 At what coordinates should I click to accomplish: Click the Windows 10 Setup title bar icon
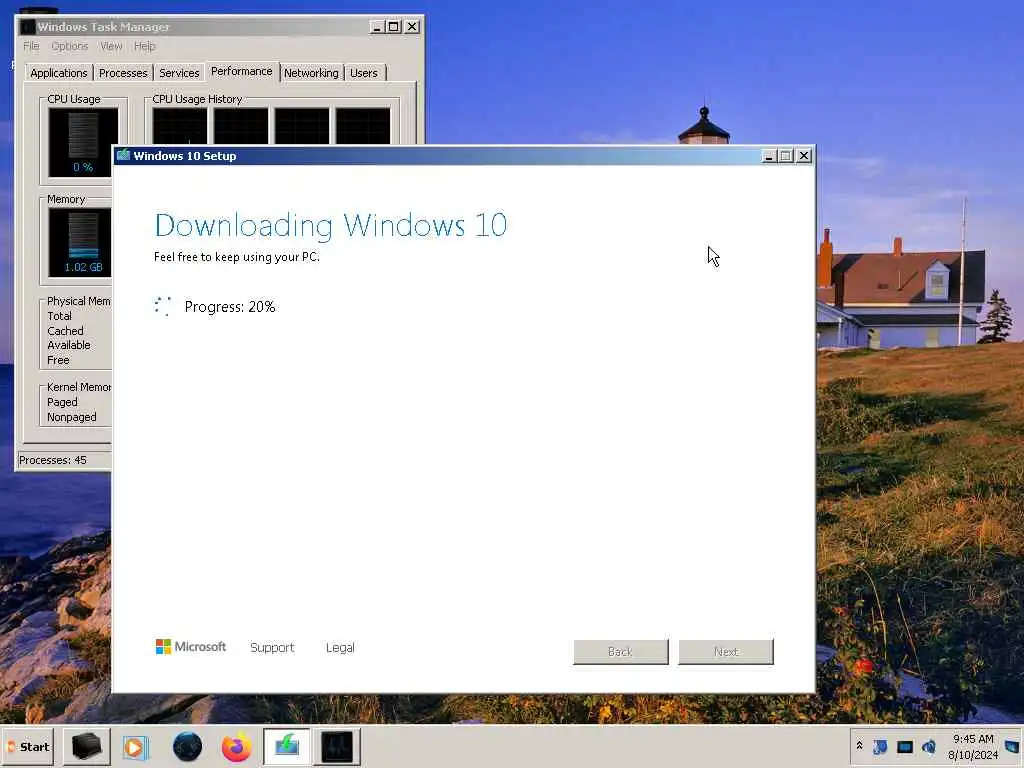pos(123,155)
